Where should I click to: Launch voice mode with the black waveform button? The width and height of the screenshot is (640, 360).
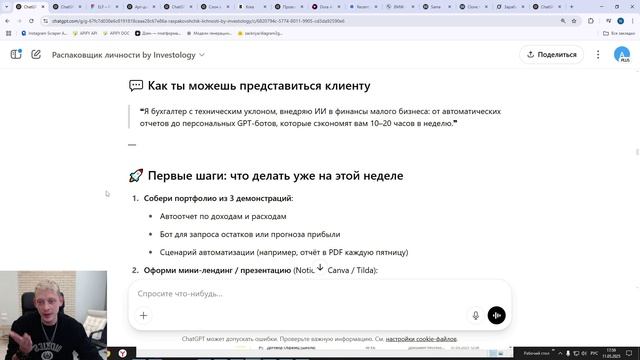(496, 316)
